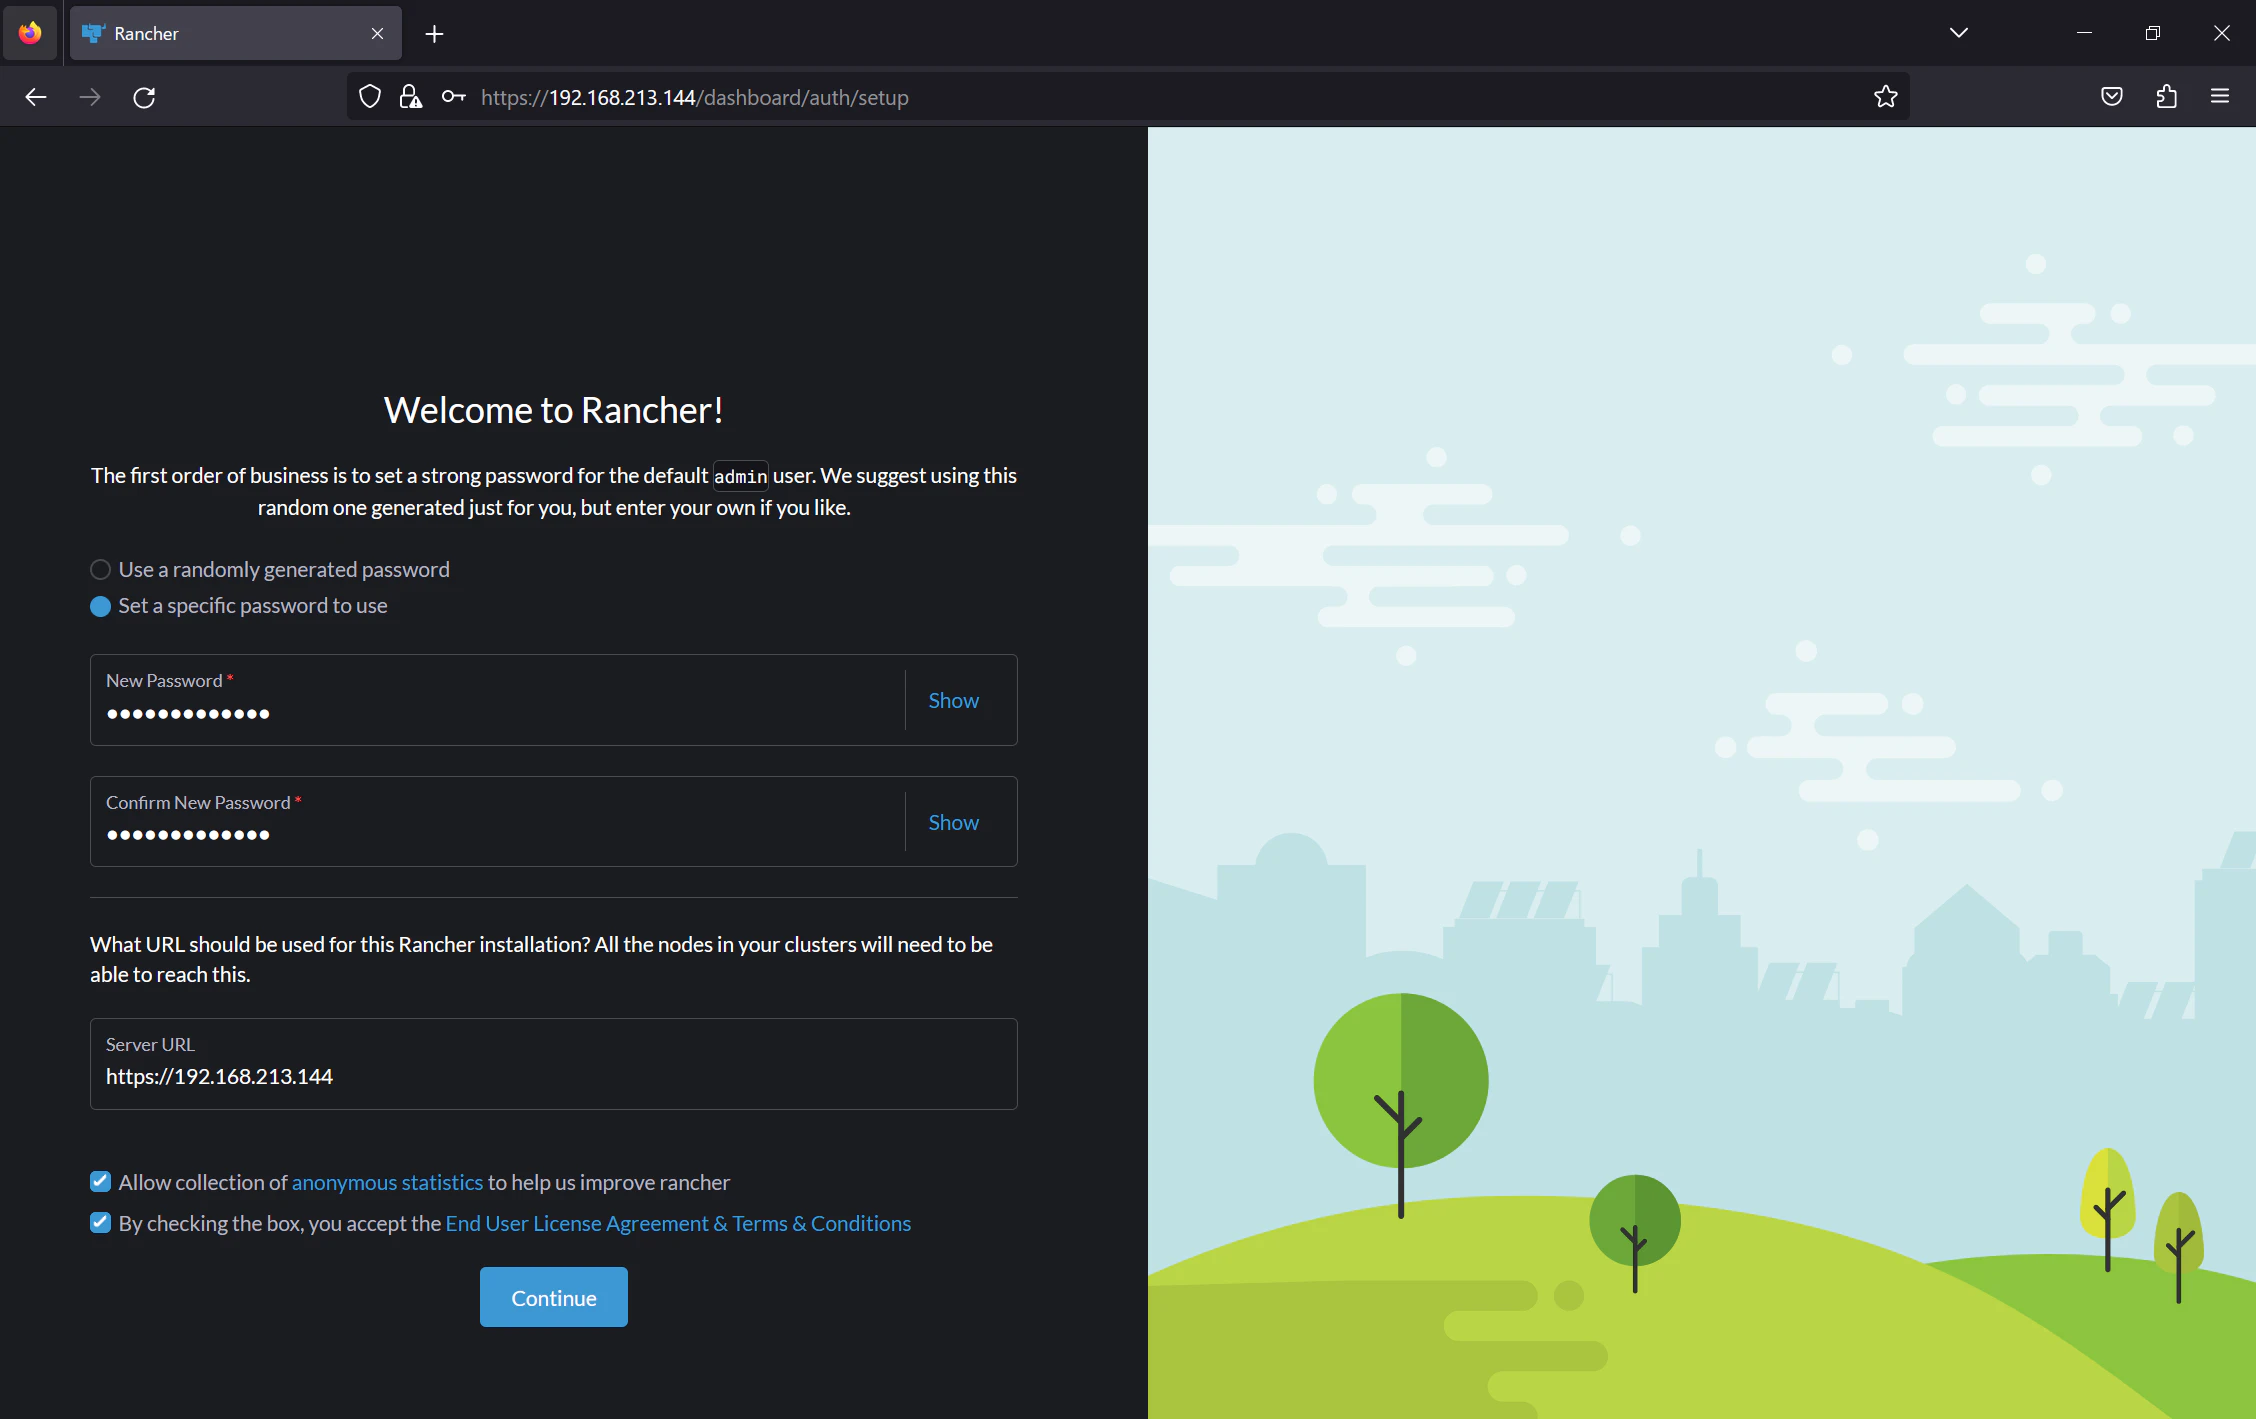Viewport: 2256px width, 1419px height.
Task: Show the Confirm New Password characters
Action: (953, 822)
